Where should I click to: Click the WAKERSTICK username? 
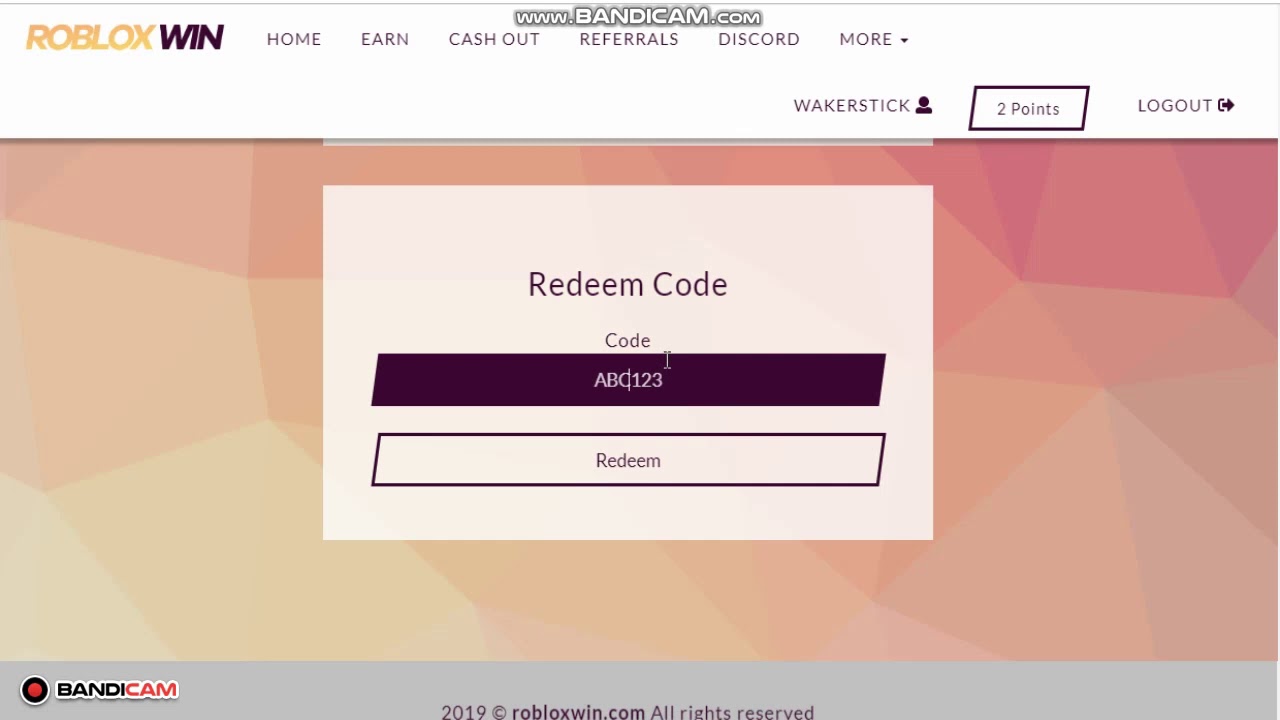click(x=852, y=105)
